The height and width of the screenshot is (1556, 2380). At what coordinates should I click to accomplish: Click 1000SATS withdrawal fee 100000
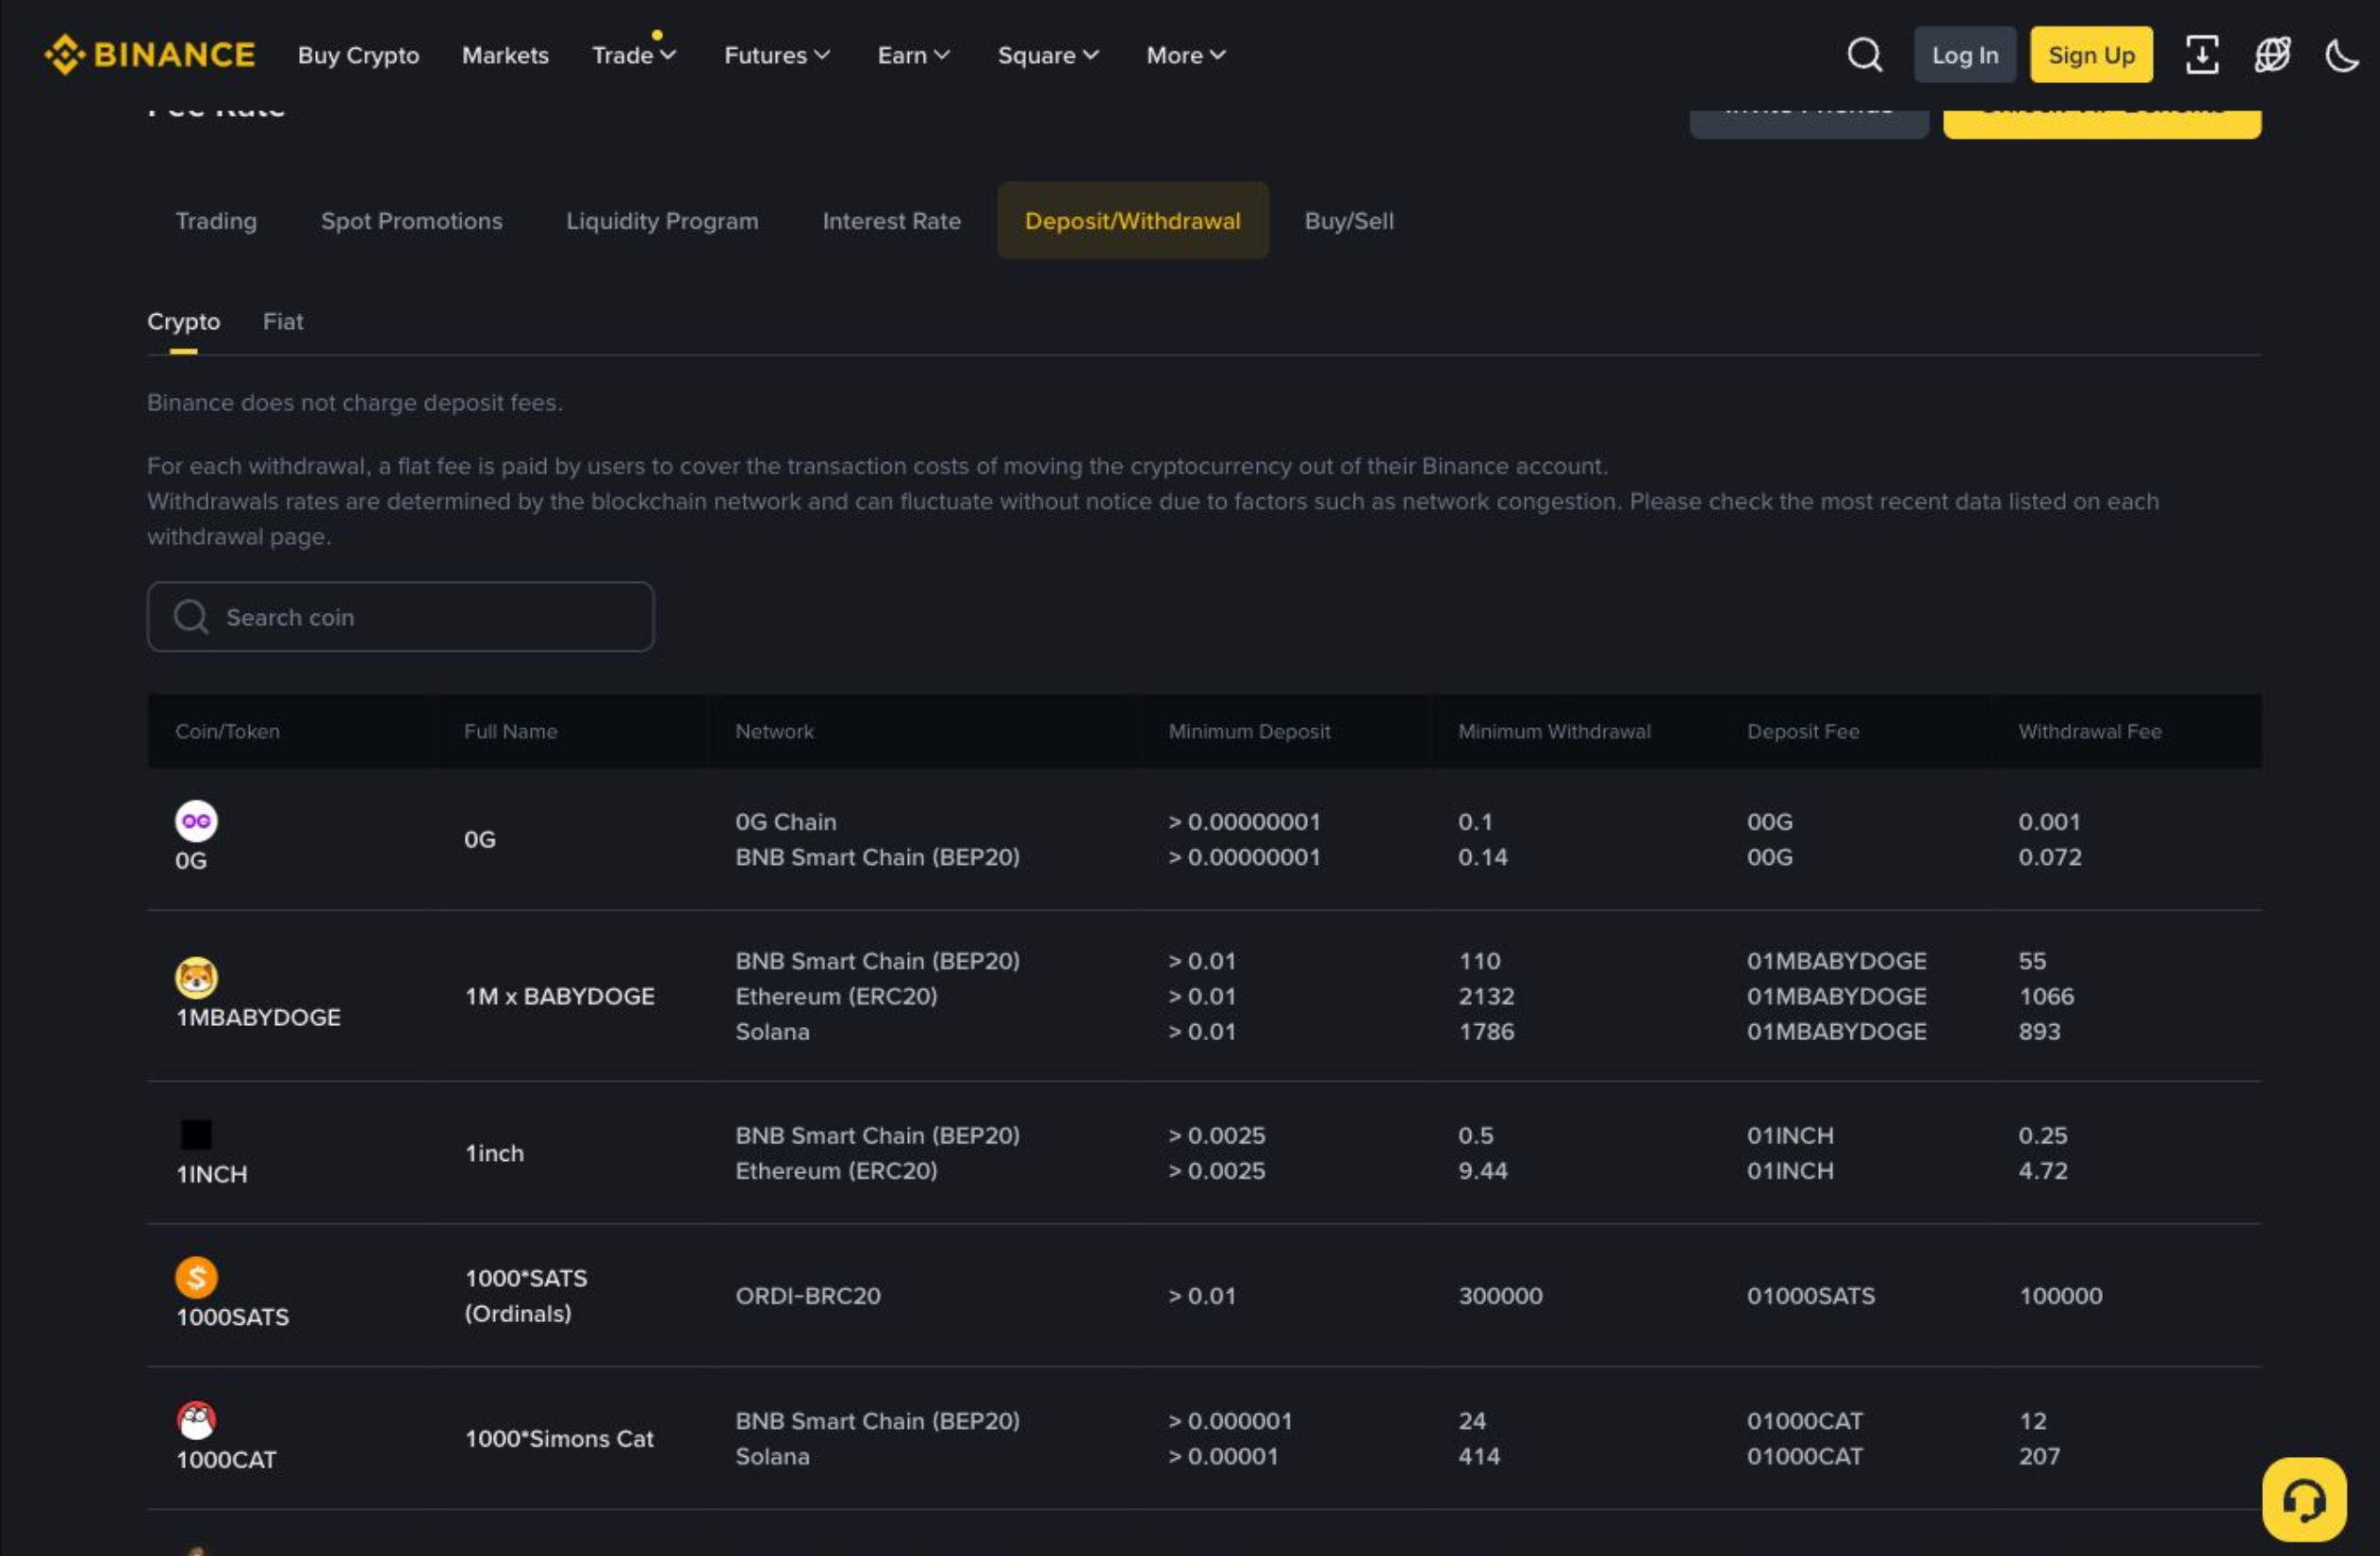coord(2060,1296)
